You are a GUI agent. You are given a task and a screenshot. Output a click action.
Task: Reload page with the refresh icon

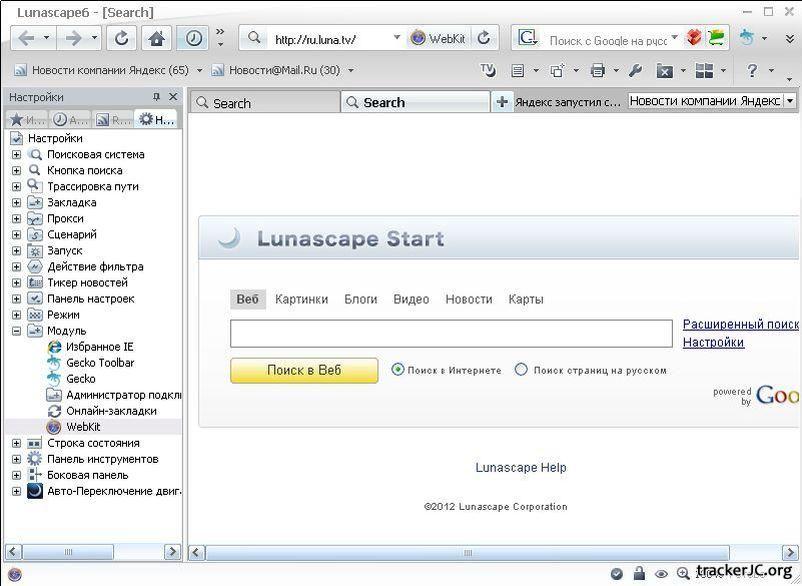coord(122,38)
